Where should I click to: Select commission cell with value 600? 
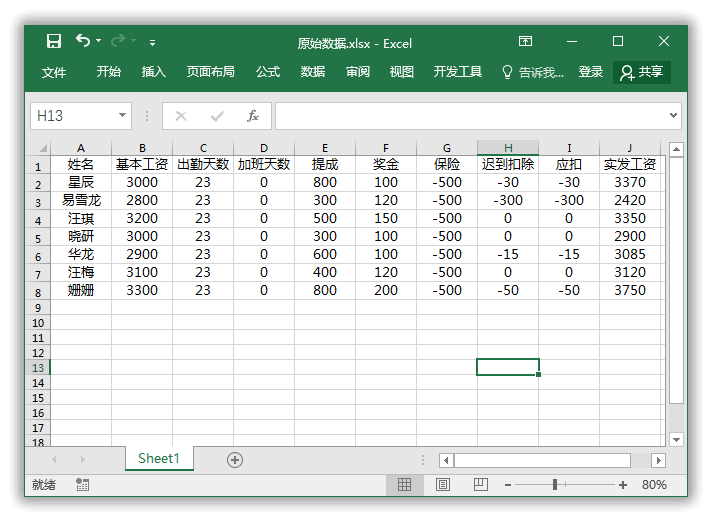[x=325, y=254]
